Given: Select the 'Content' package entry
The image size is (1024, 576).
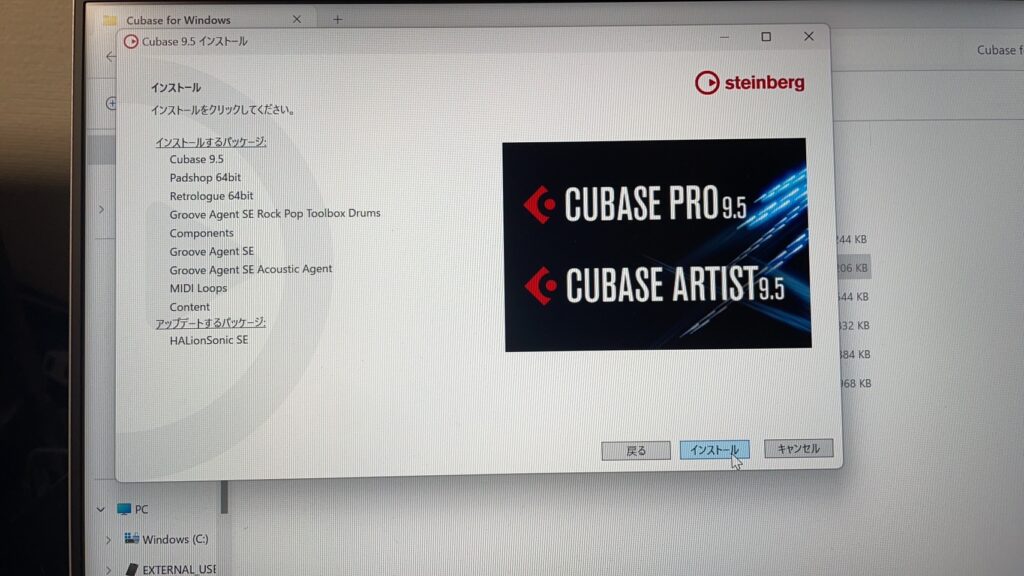Looking at the screenshot, I should coord(189,307).
